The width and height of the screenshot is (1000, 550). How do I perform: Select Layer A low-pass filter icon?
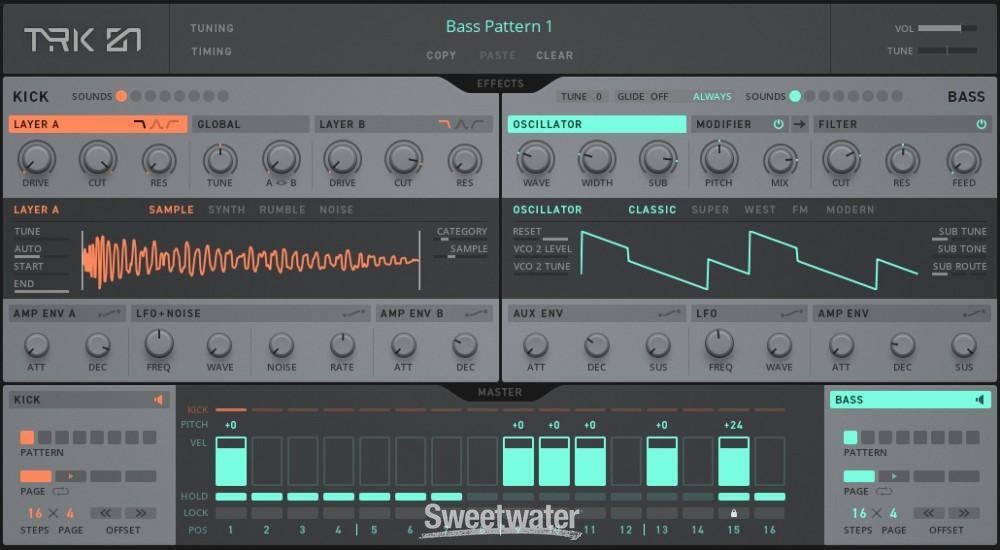[140, 124]
